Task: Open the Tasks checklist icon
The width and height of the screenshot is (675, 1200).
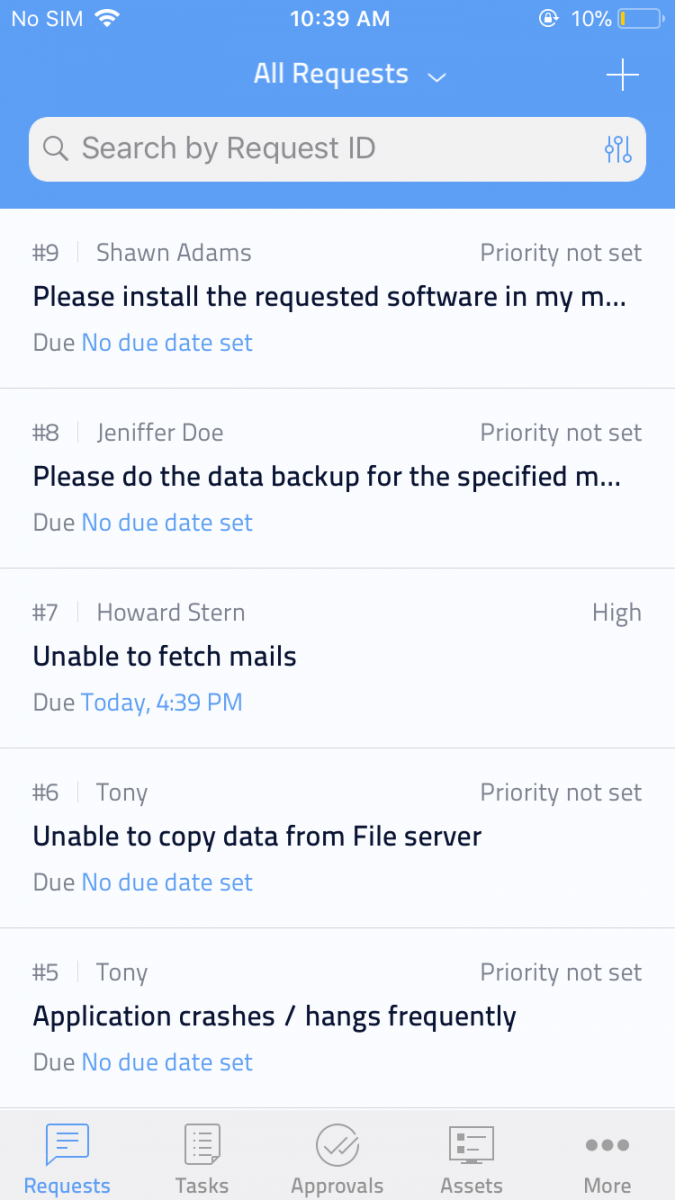Action: [202, 1145]
